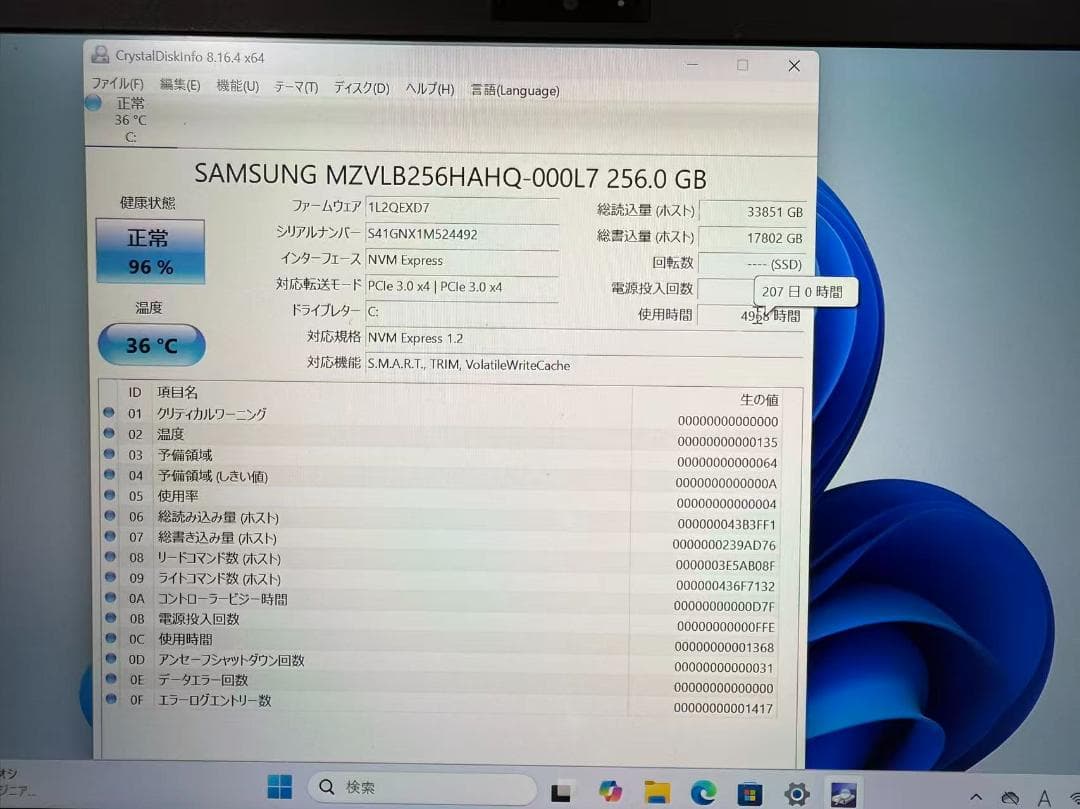Screen dimensions: 1080x809
Task: Open Settings gear from the taskbar
Action: click(x=797, y=795)
